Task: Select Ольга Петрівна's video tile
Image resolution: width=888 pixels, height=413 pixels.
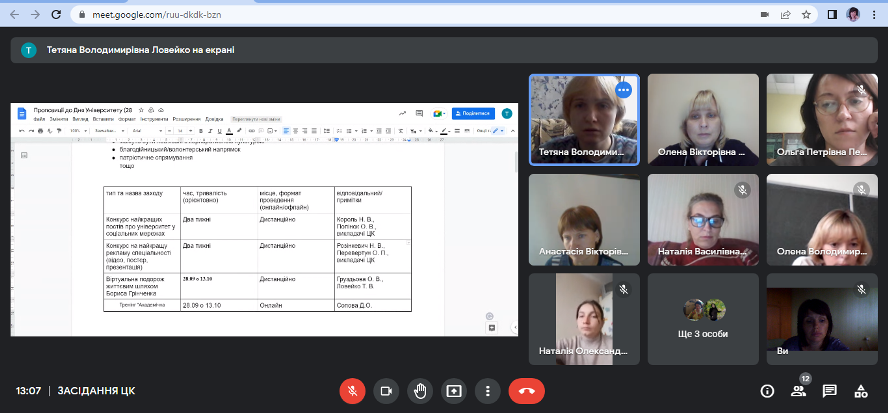Action: click(822, 120)
